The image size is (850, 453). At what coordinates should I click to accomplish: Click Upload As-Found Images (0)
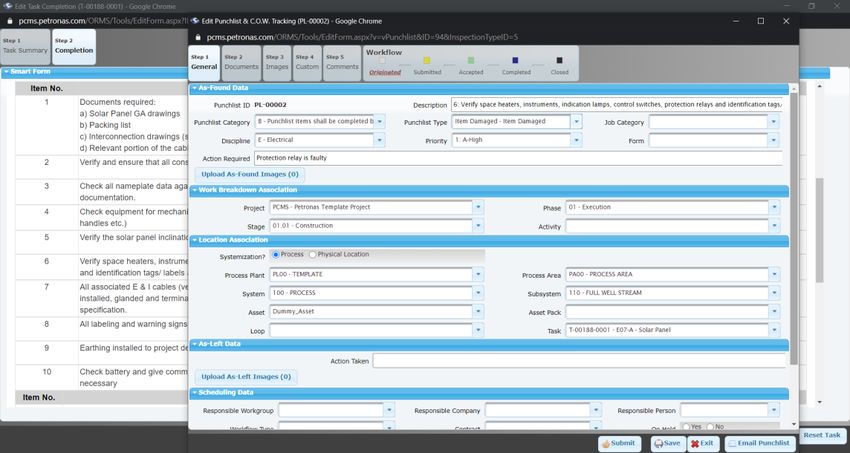tap(250, 174)
